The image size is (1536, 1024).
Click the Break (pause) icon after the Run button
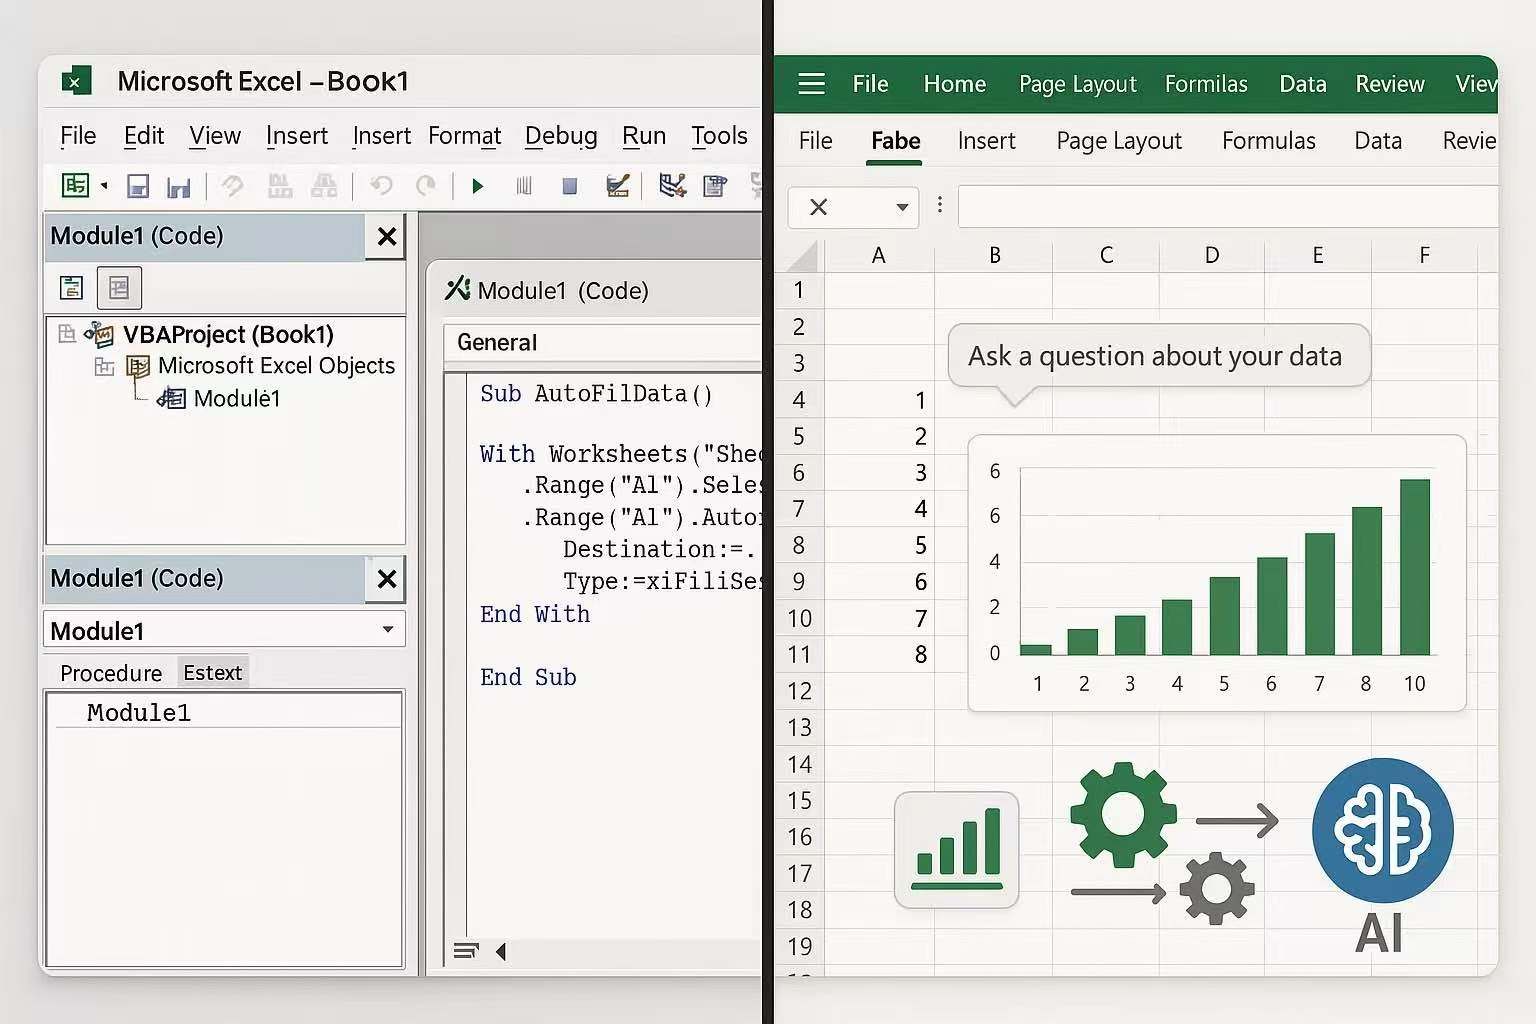(x=524, y=185)
